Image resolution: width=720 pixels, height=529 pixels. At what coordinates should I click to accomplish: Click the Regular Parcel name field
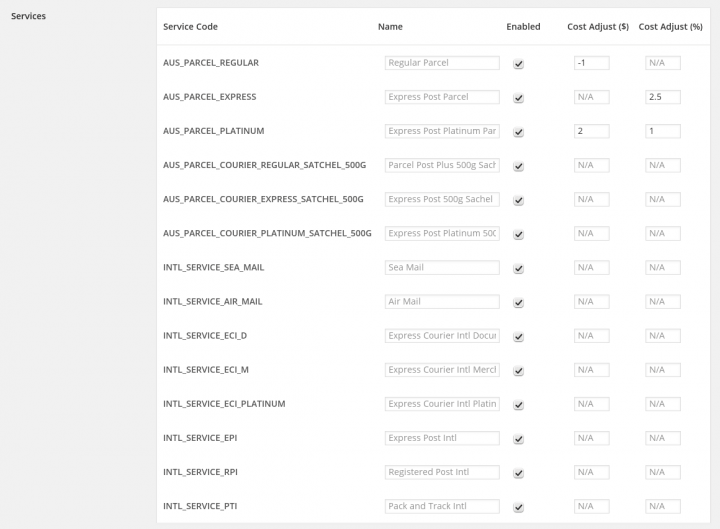click(442, 63)
